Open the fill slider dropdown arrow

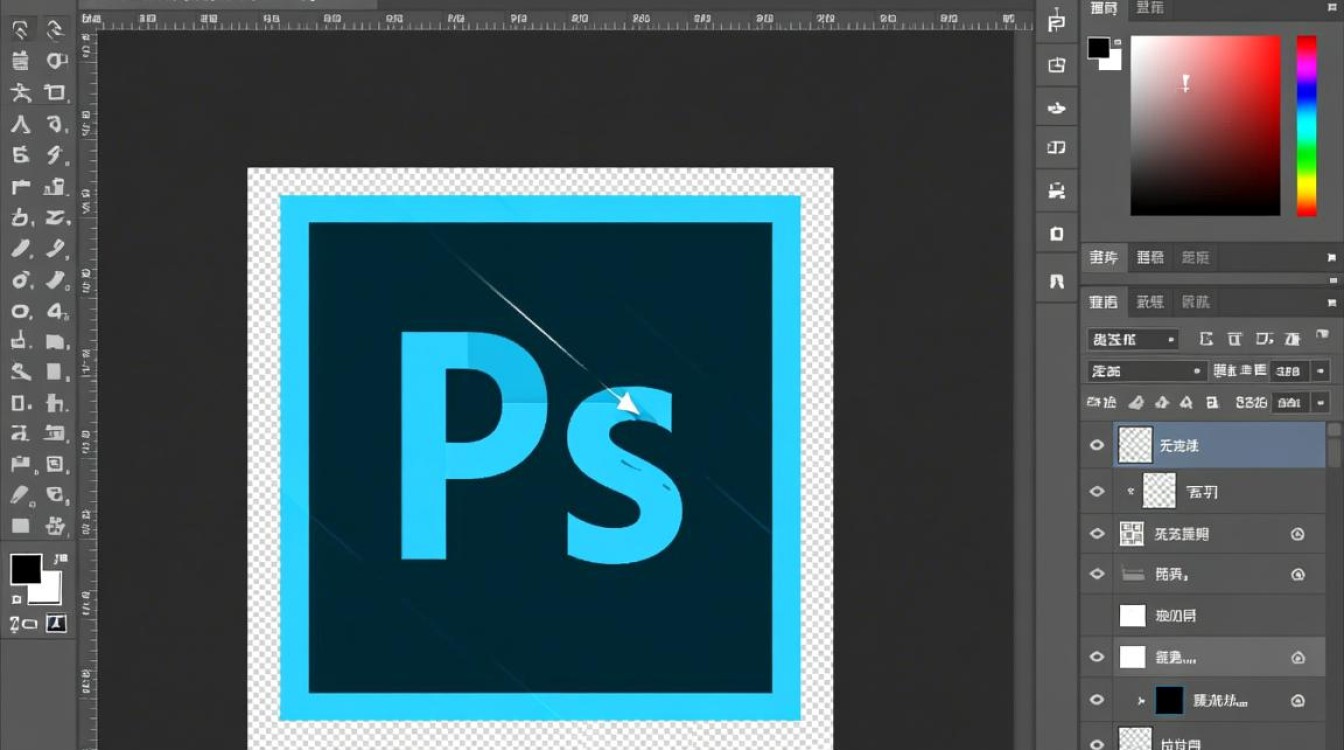tap(1321, 402)
